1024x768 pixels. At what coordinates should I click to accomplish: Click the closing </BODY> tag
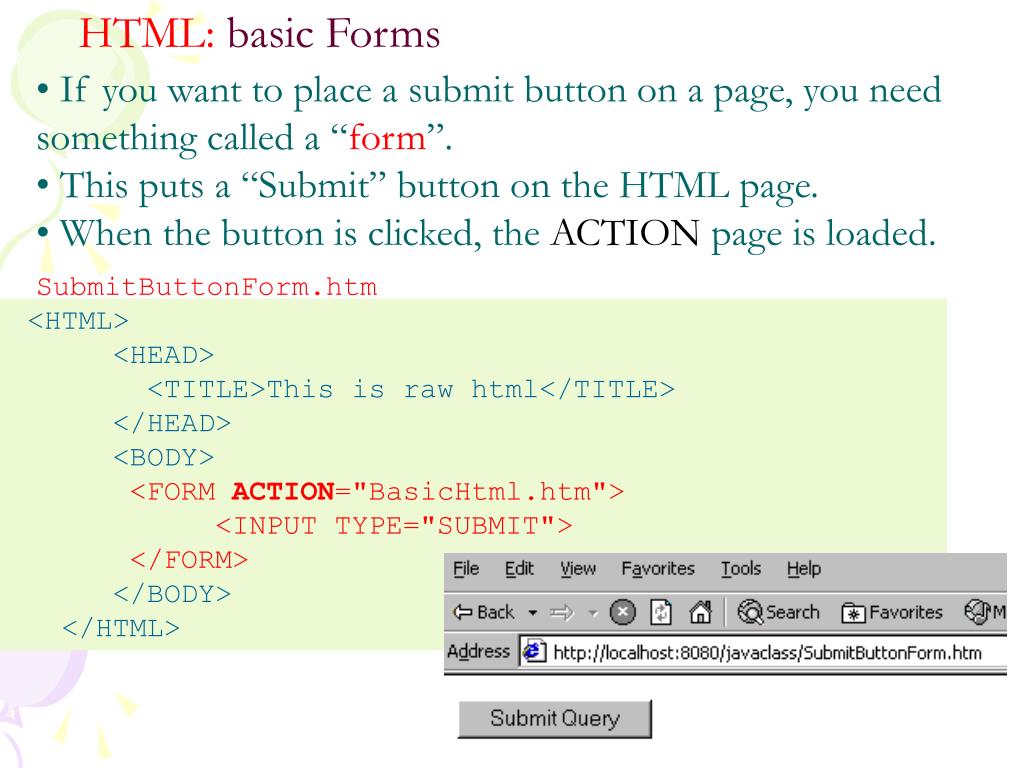click(172, 594)
